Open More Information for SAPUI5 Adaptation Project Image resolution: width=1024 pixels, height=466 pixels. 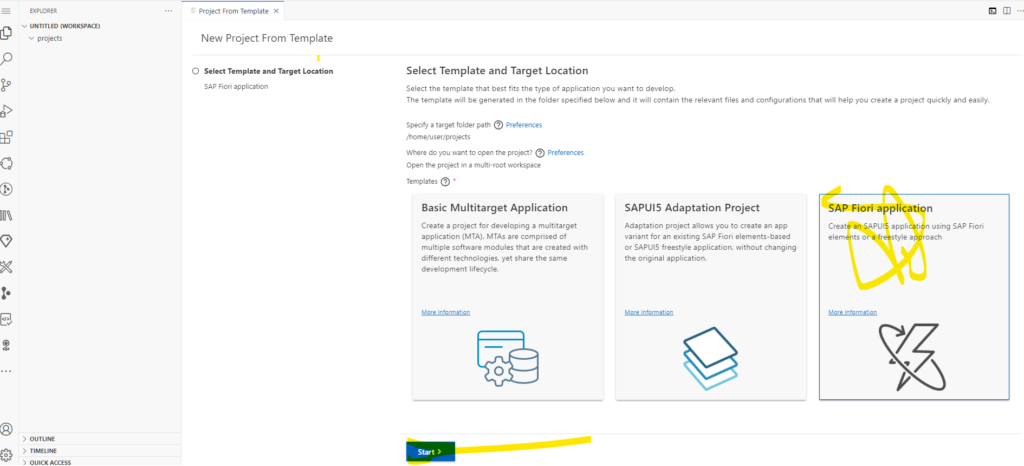click(x=648, y=313)
